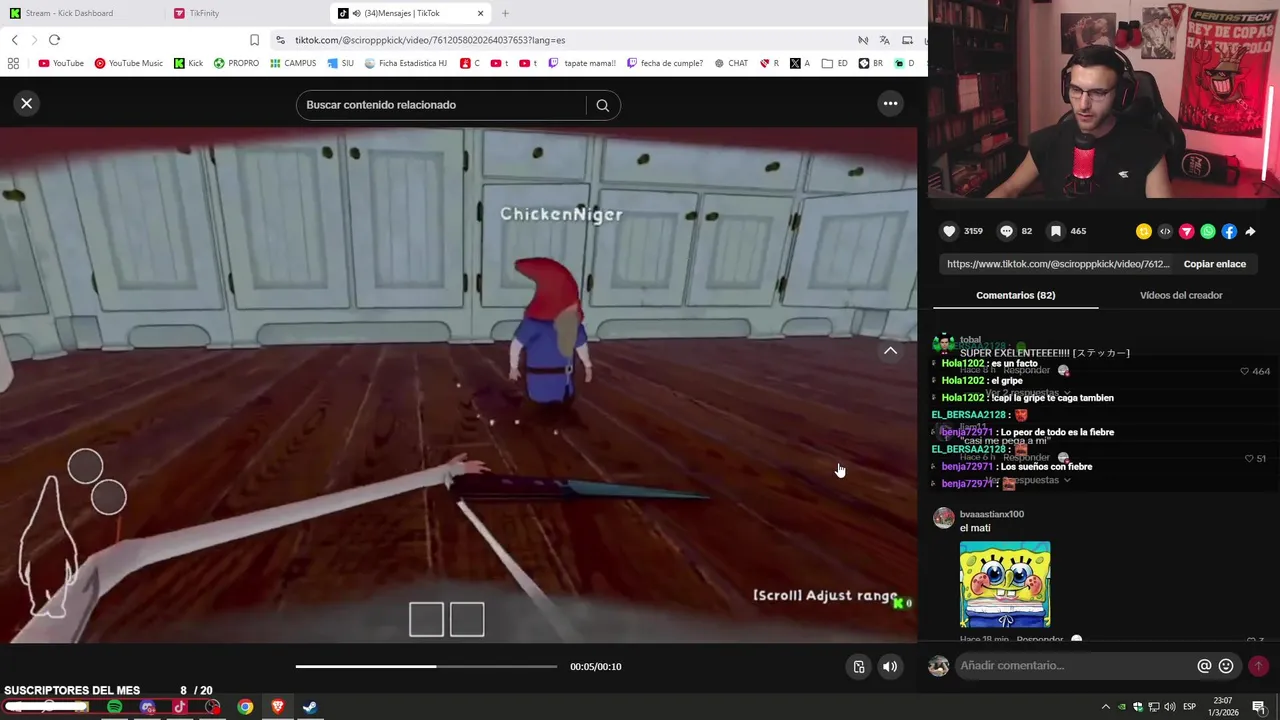Open the YouTube bookmark

click(61, 63)
